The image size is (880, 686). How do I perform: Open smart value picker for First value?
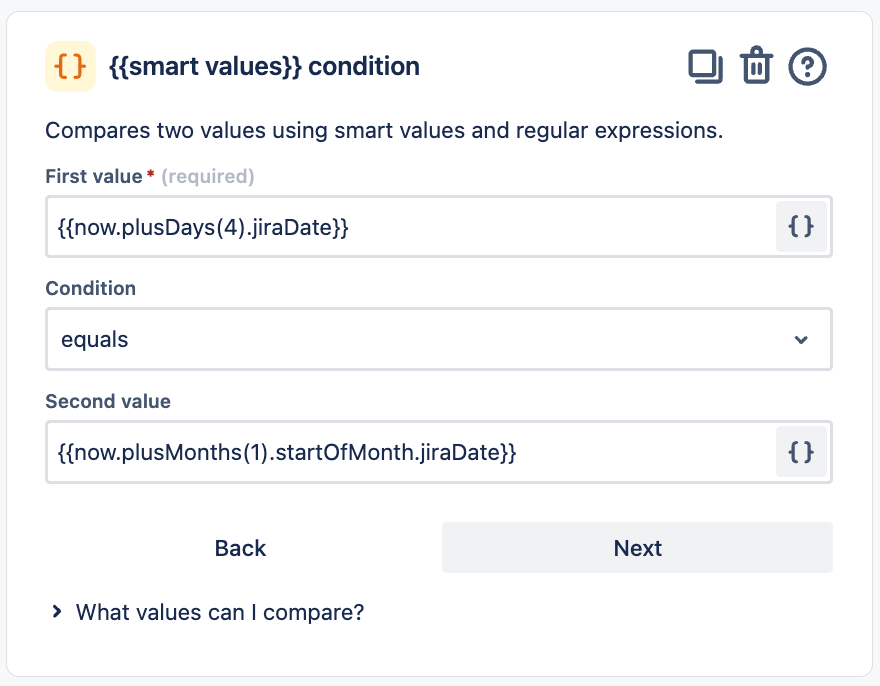coord(801,227)
